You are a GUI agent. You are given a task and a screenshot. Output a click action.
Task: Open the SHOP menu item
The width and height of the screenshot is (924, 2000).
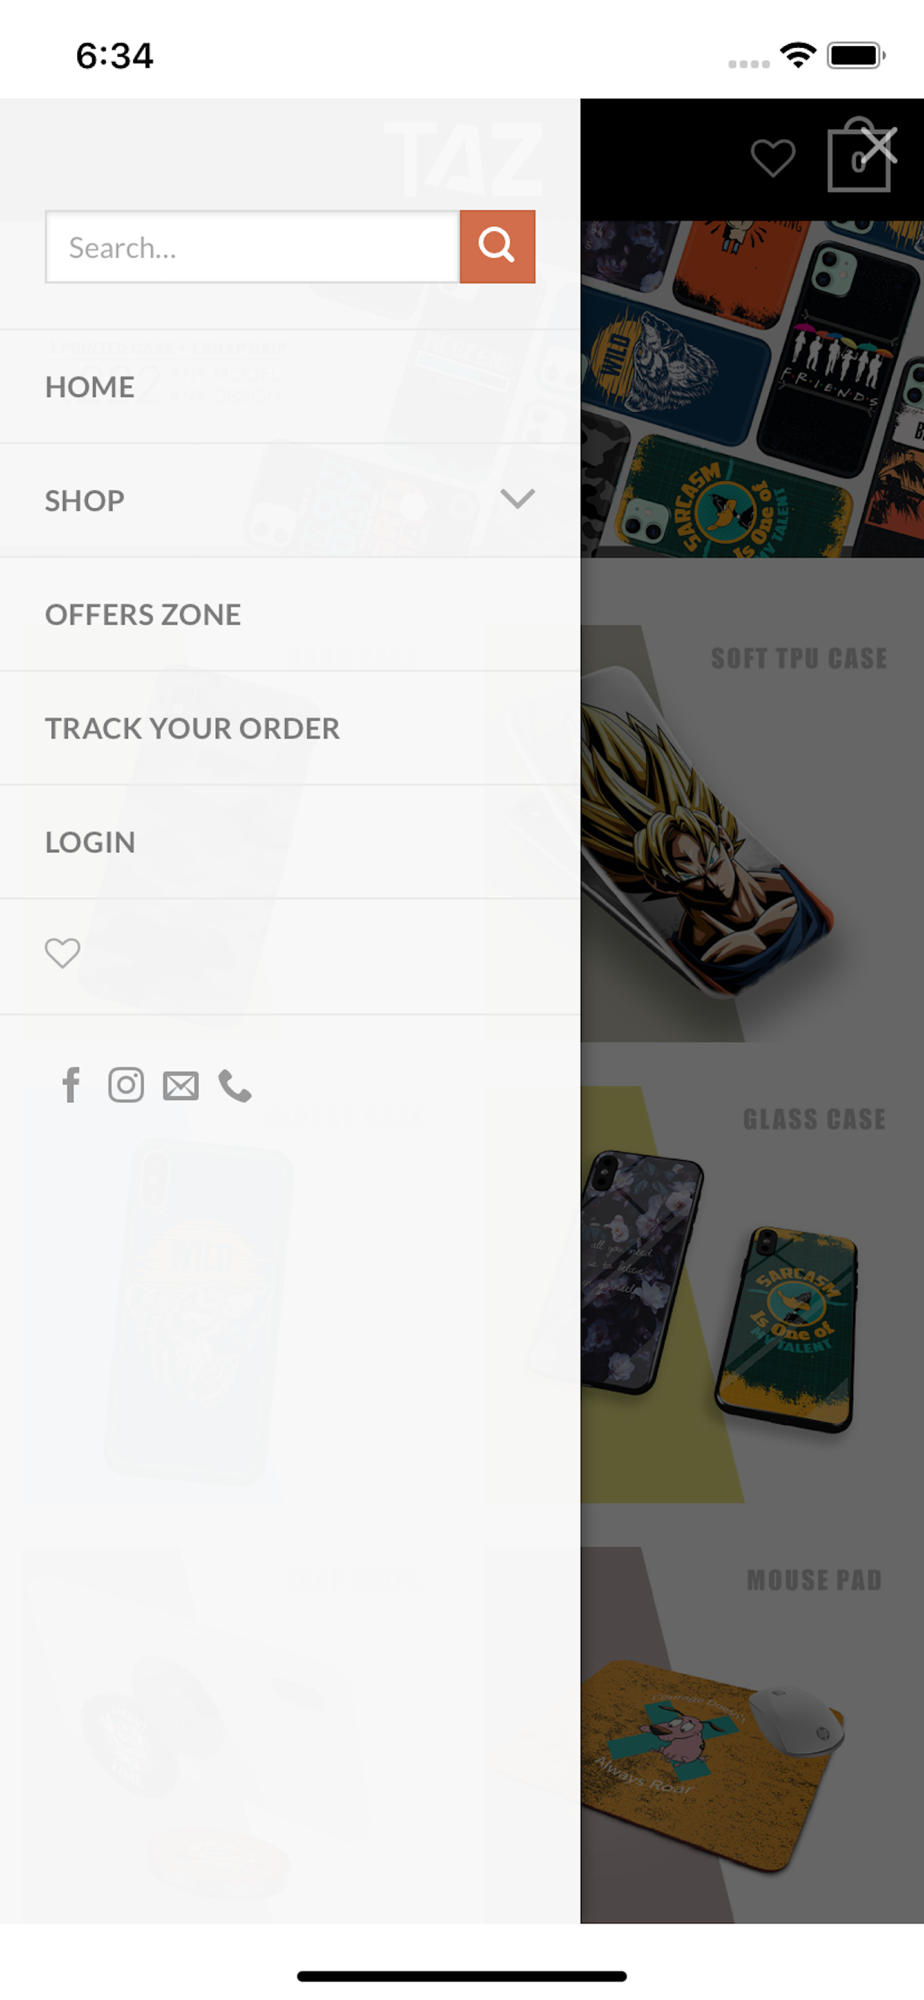85,501
